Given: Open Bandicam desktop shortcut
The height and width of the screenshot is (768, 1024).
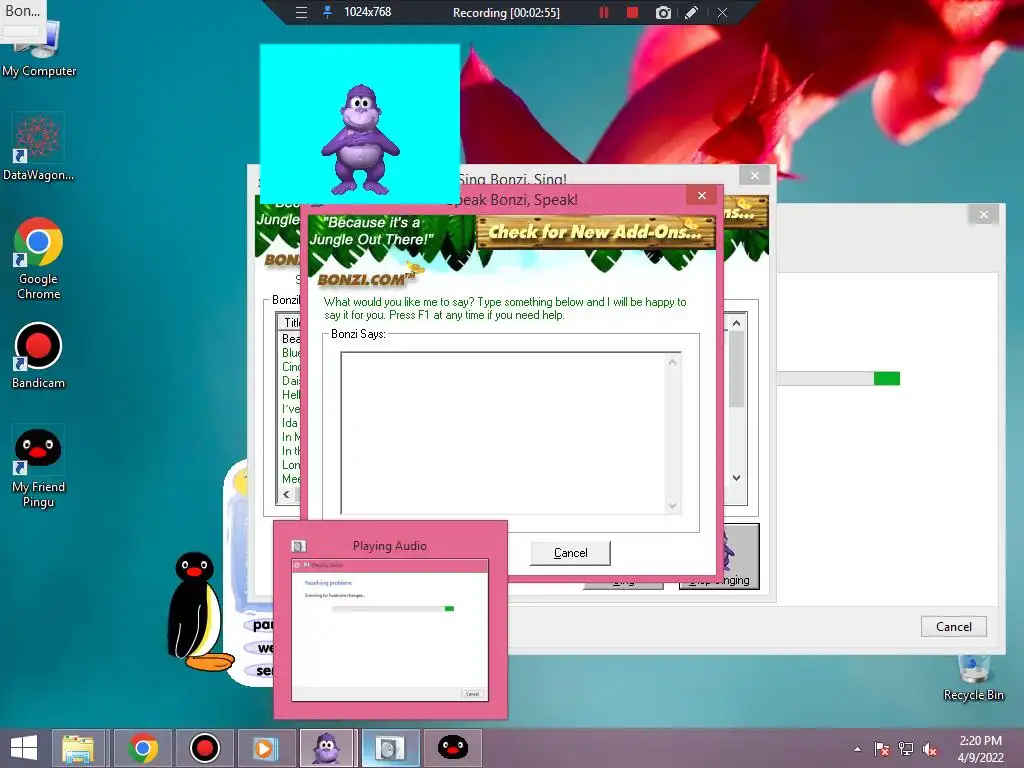Looking at the screenshot, I should click(x=38, y=356).
